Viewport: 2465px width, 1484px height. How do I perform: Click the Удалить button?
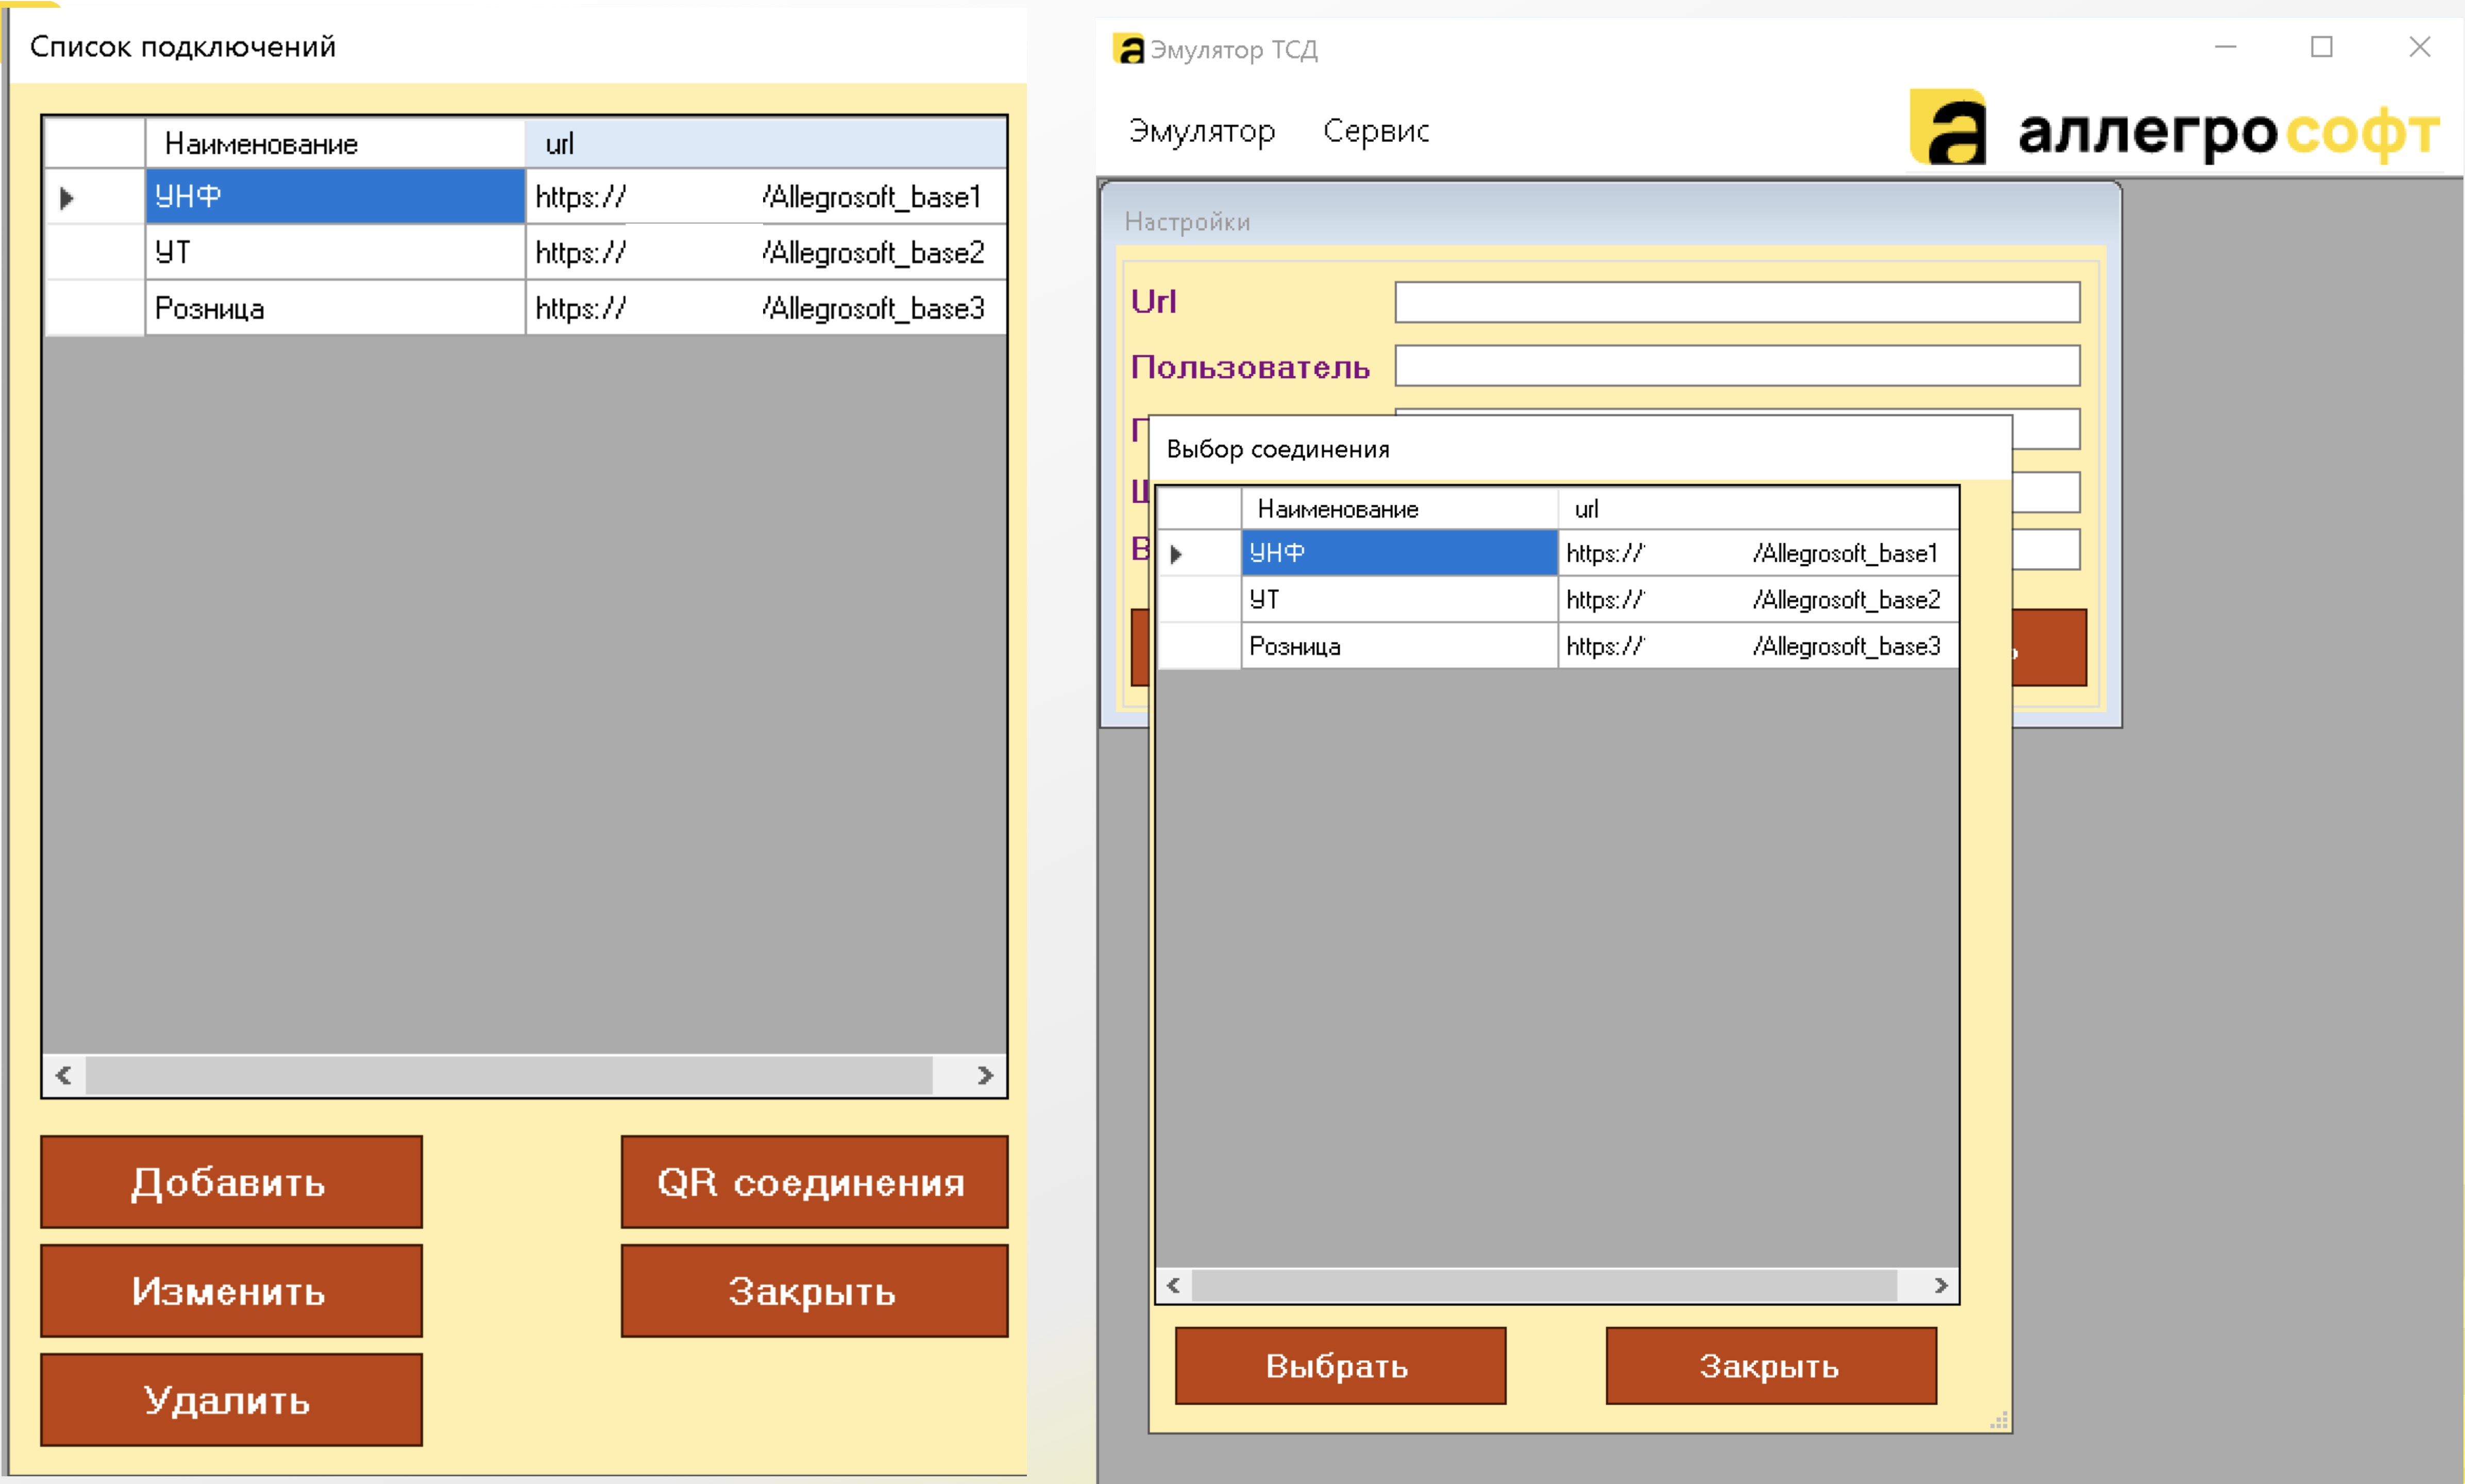point(231,1400)
